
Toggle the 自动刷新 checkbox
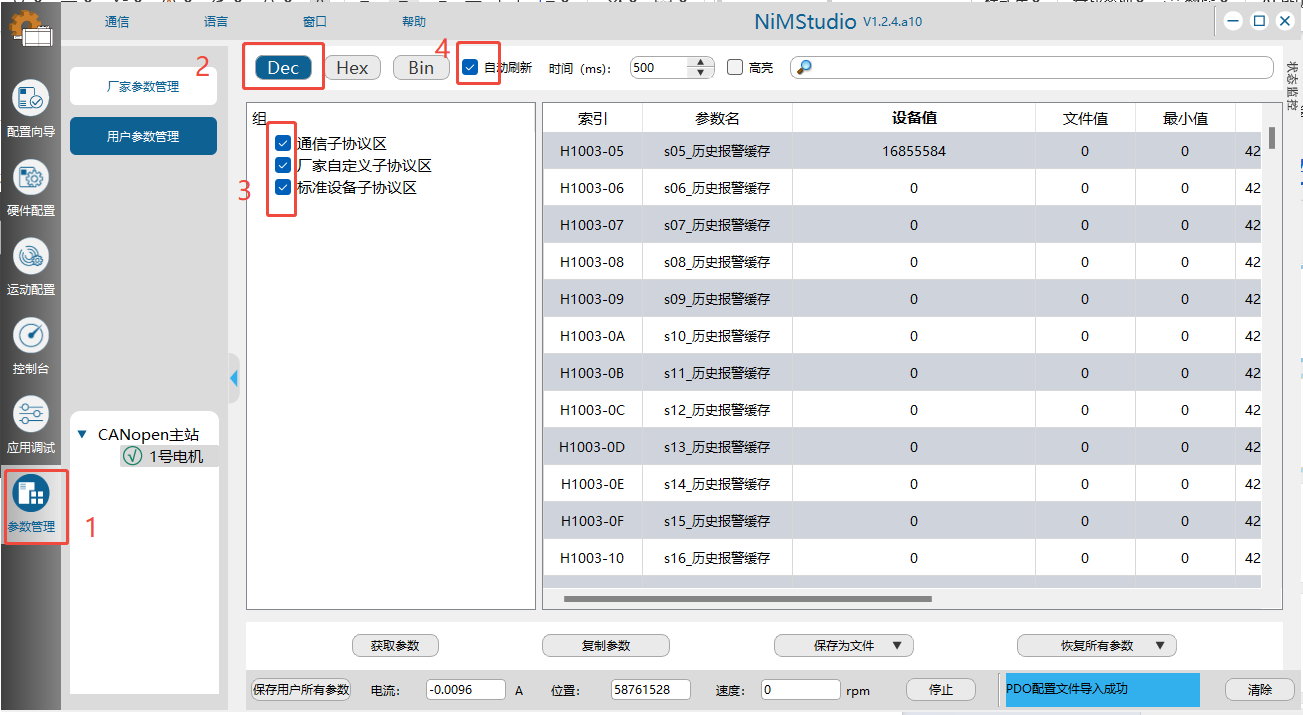(470, 68)
